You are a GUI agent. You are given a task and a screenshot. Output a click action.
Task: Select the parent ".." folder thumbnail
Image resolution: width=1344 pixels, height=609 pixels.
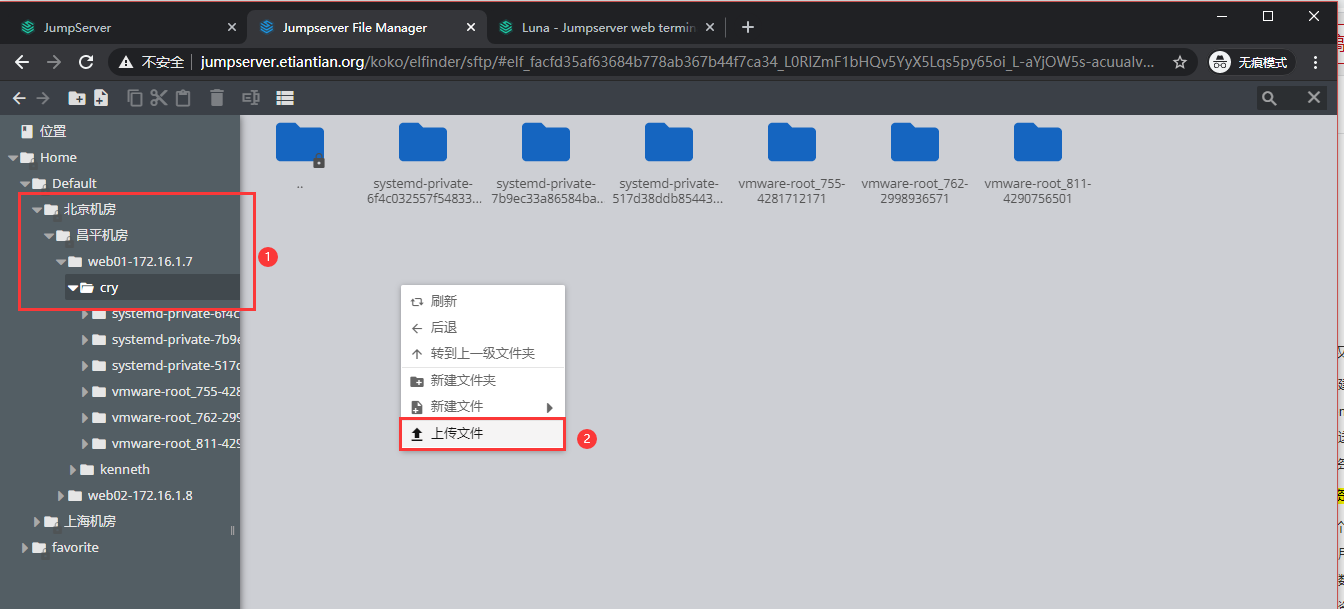pos(300,143)
